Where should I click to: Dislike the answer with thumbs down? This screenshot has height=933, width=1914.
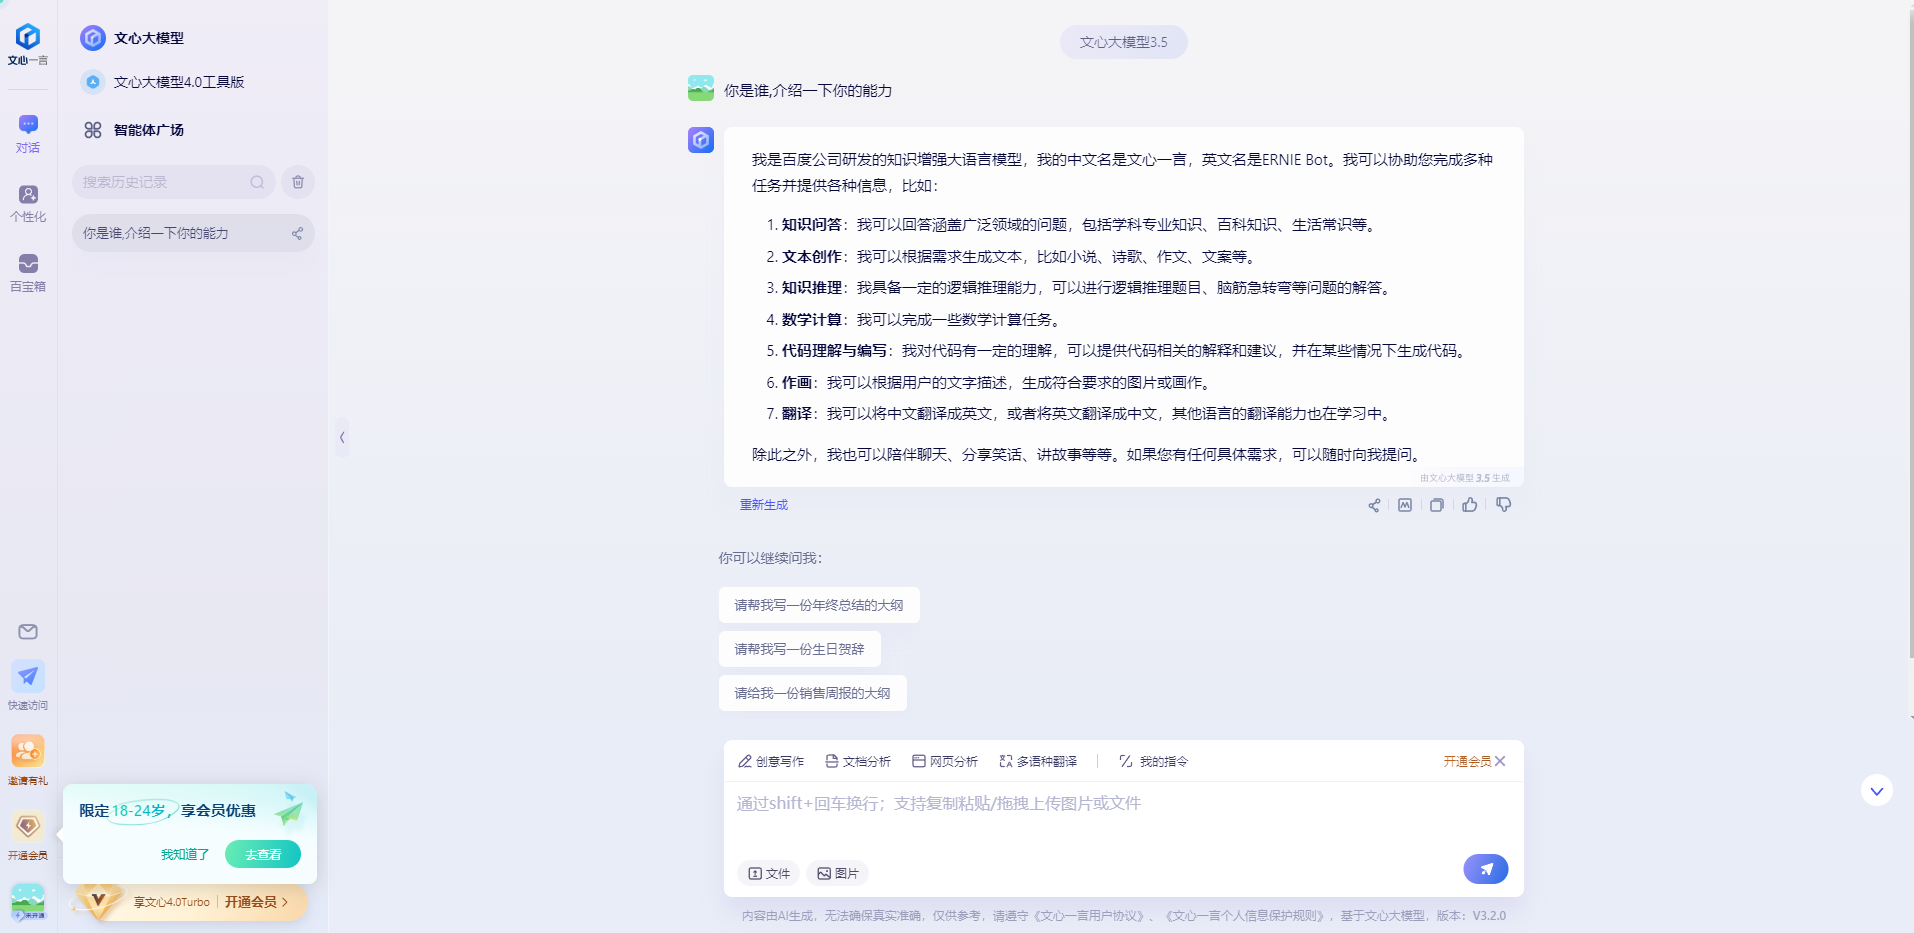(1503, 505)
